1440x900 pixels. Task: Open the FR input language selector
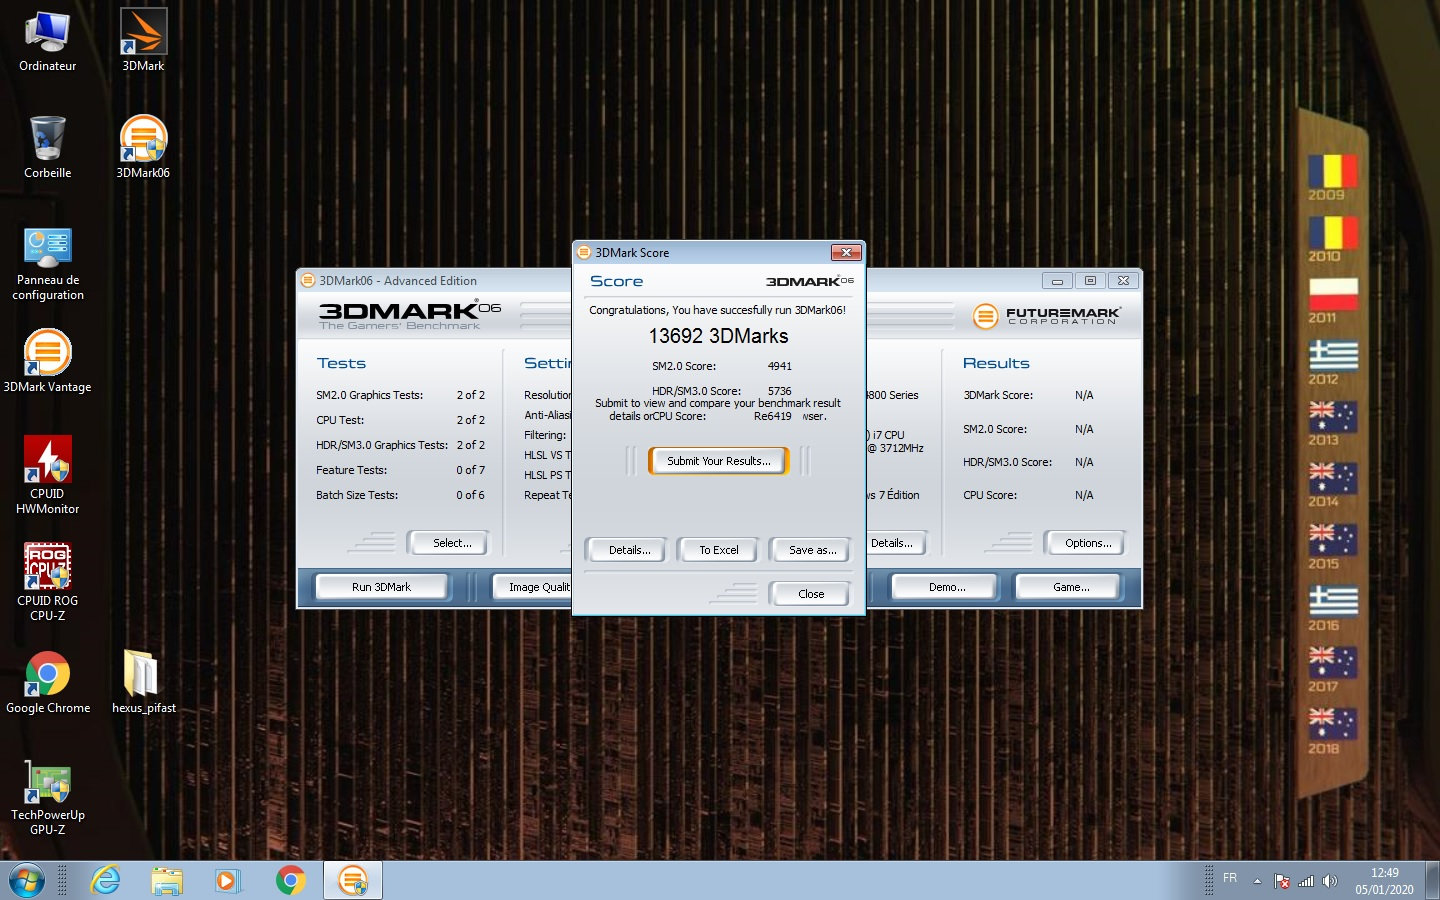[x=1230, y=878]
